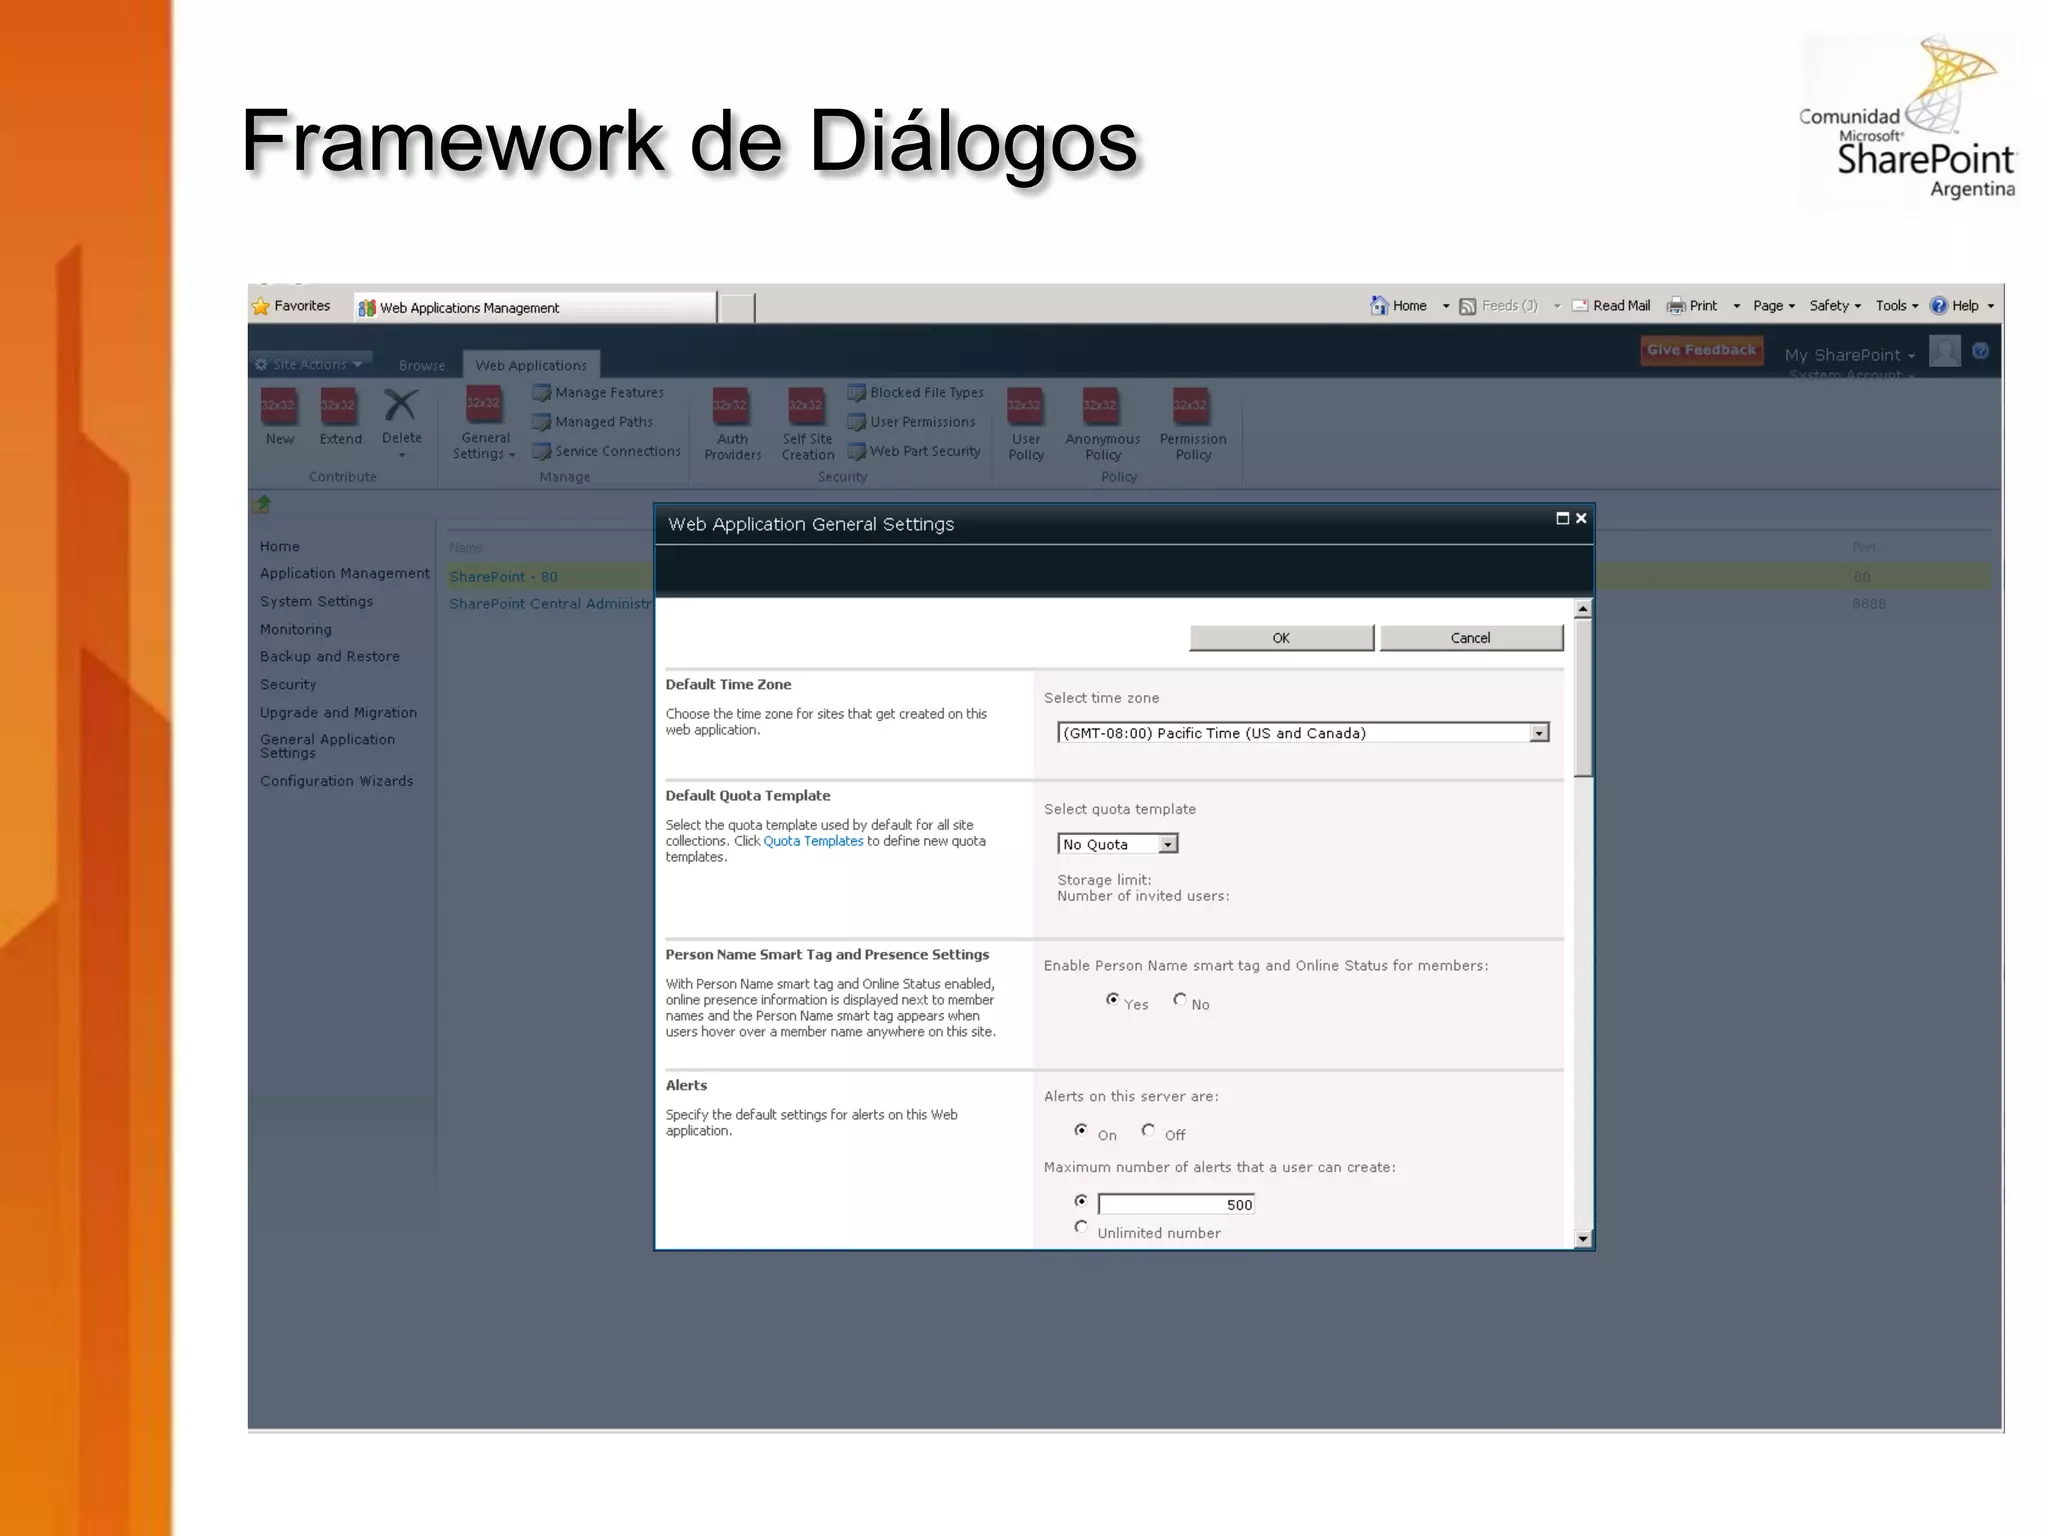2048x1536 pixels.
Task: Click Service Connections ribbon item
Action: (607, 451)
